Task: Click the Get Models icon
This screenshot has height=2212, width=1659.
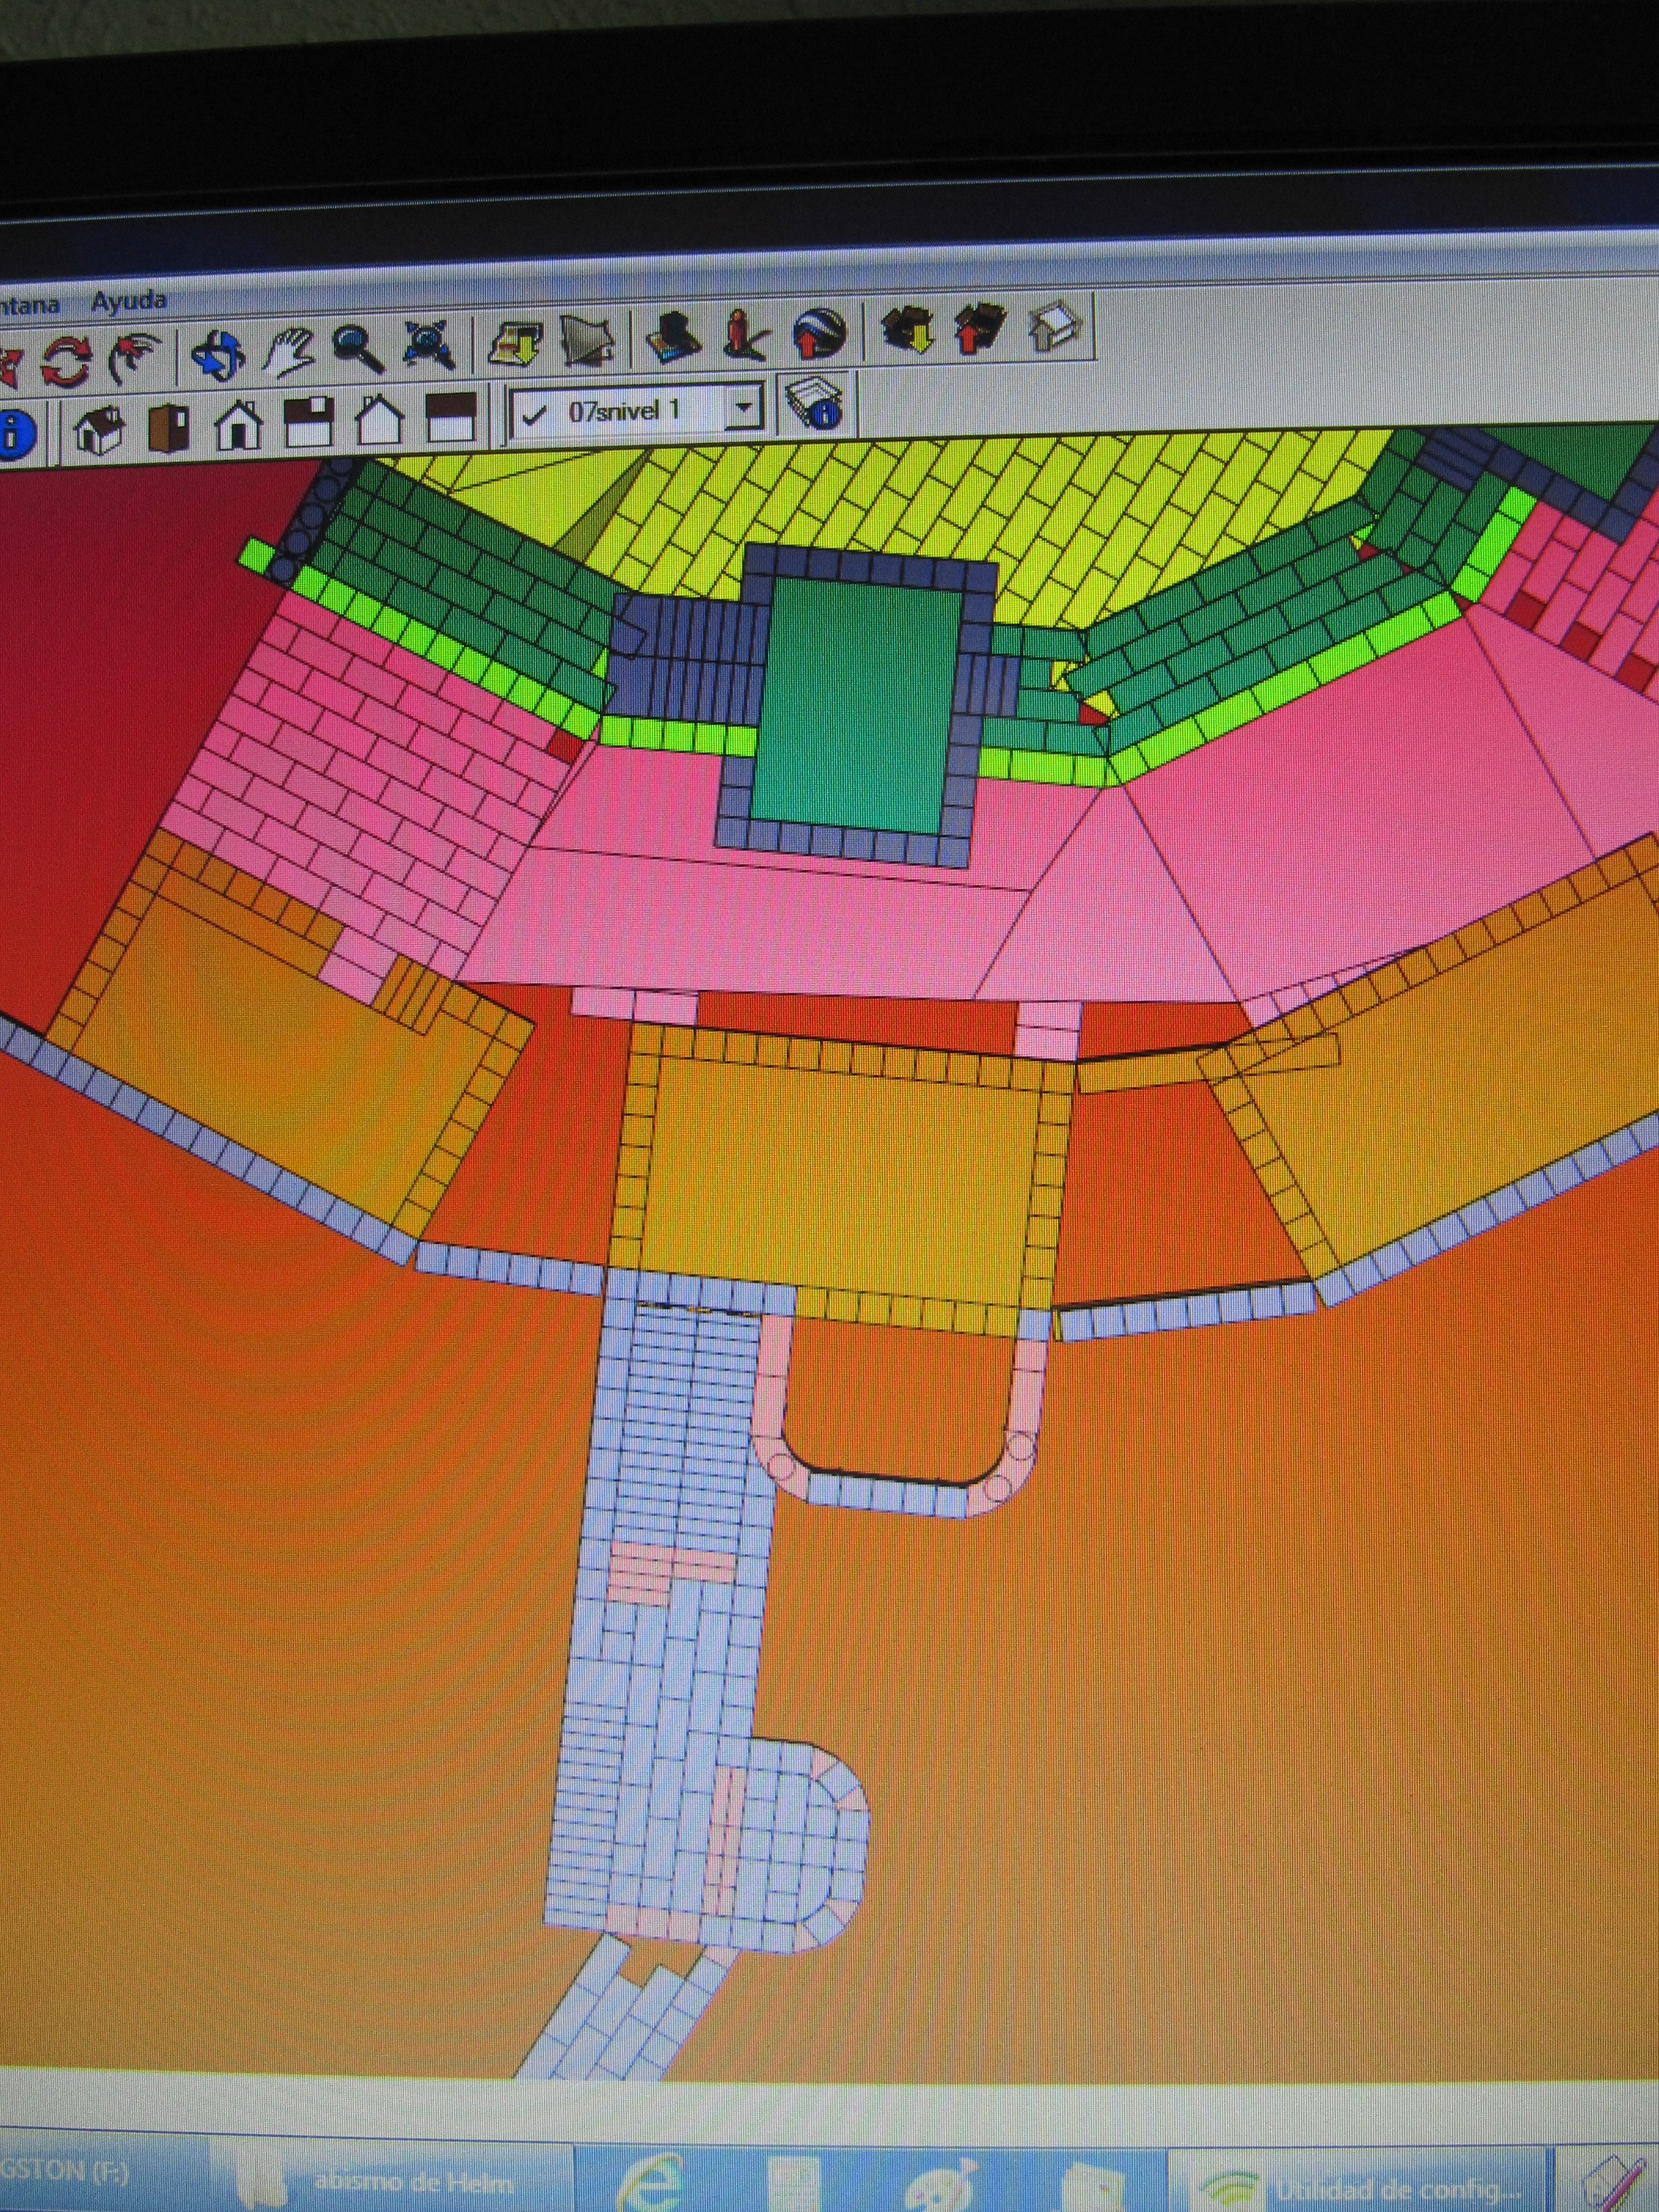Action: coord(907,331)
